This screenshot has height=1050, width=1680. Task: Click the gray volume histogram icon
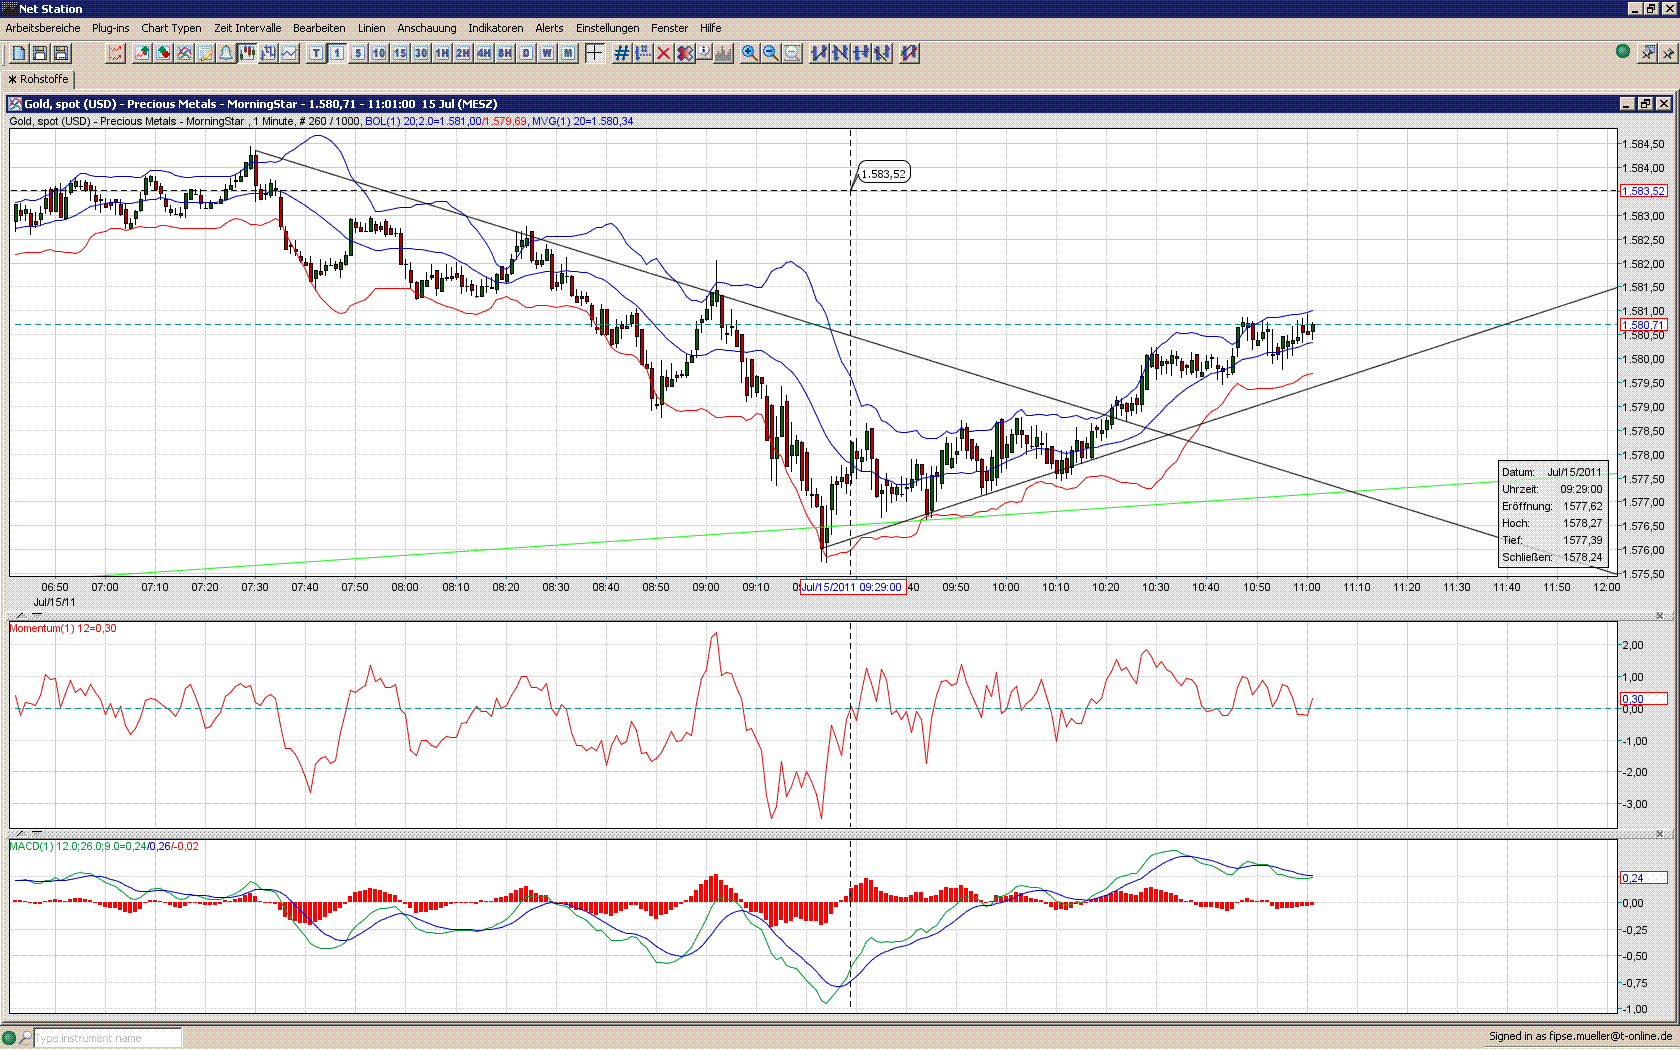724,53
